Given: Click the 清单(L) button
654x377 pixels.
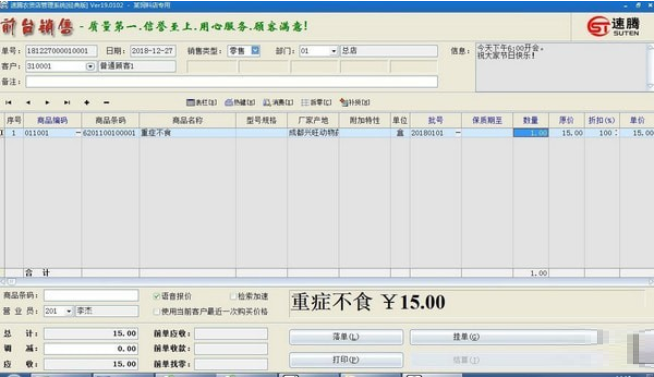Looking at the screenshot, I should pyautogui.click(x=346, y=337).
